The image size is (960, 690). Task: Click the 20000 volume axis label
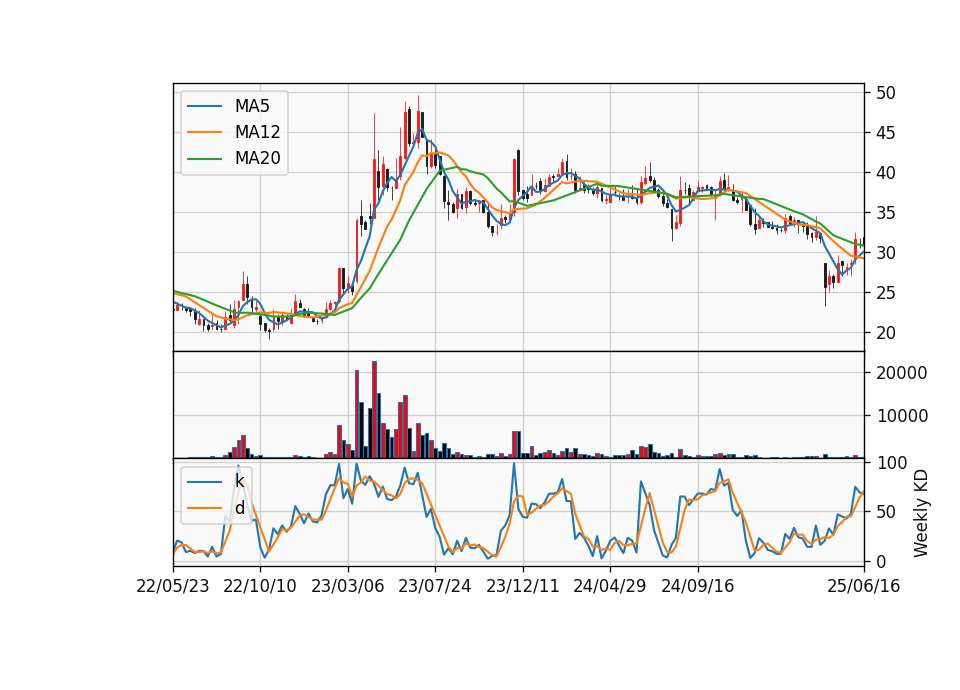[902, 373]
